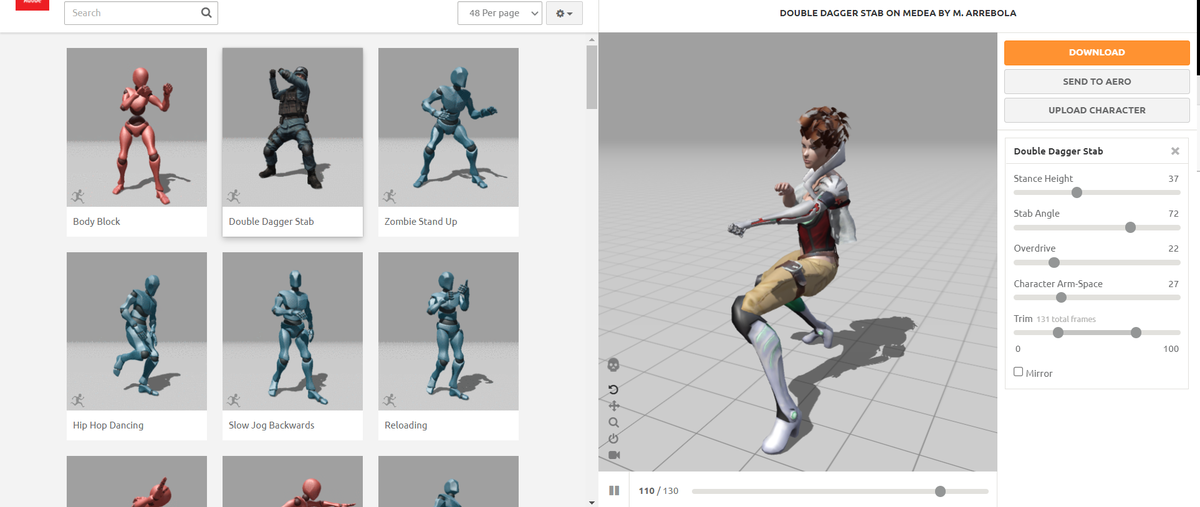Screen dimensions: 1200x507
Task: Click the running figure icon on Reloading
Action: [x=390, y=399]
